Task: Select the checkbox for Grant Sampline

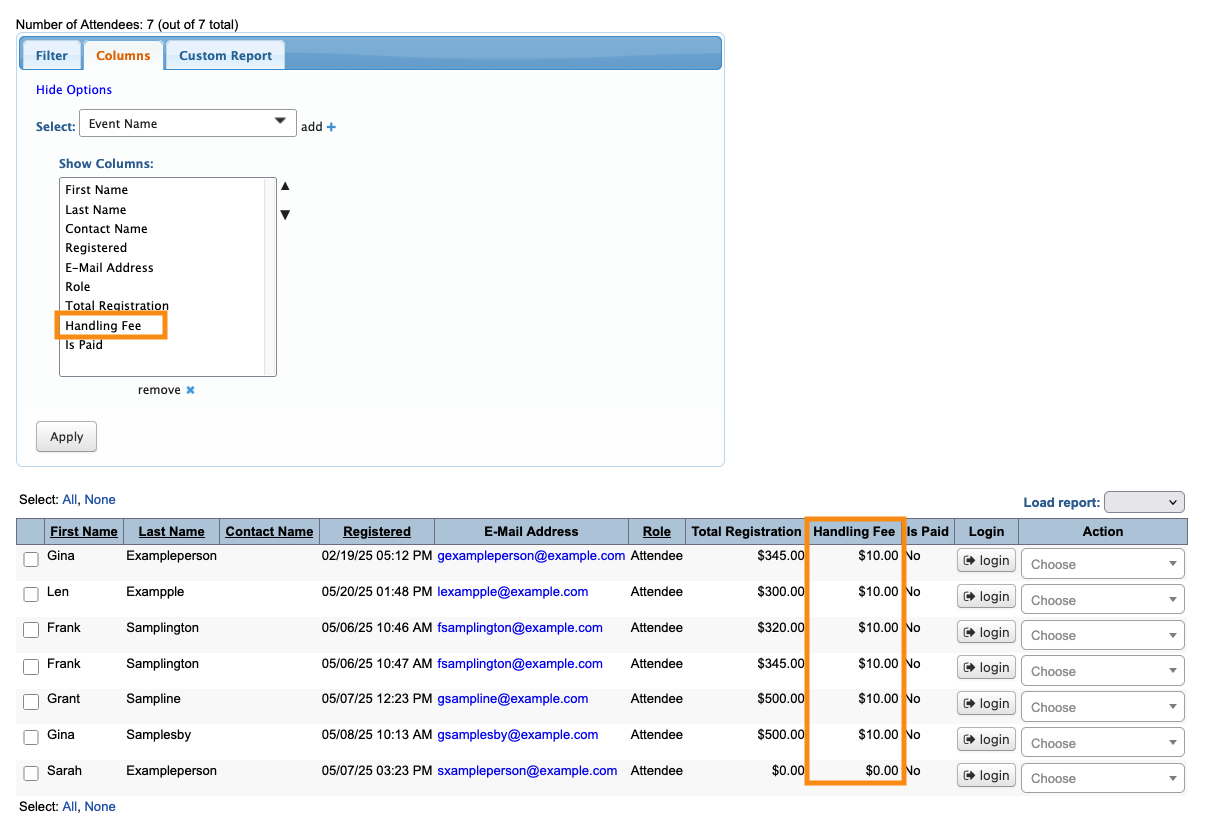Action: 31,702
